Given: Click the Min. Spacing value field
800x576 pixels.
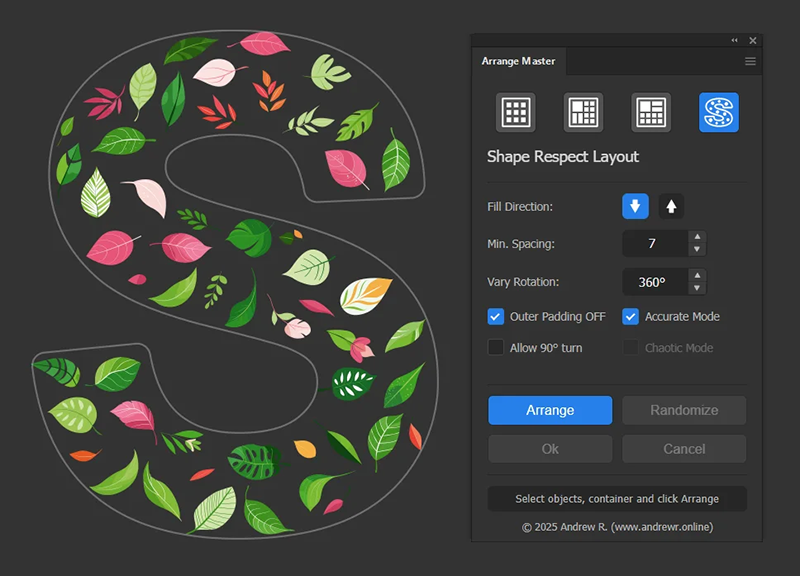Looking at the screenshot, I should (654, 244).
